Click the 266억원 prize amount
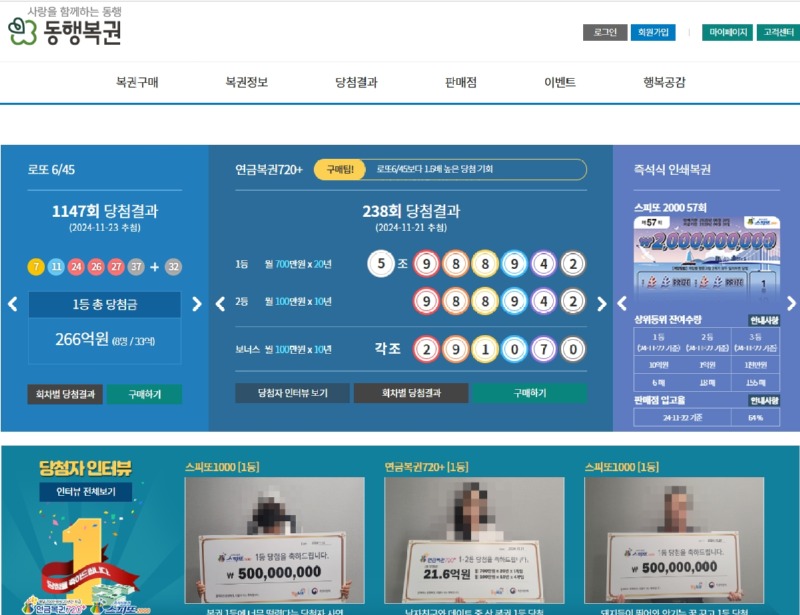 [82, 339]
